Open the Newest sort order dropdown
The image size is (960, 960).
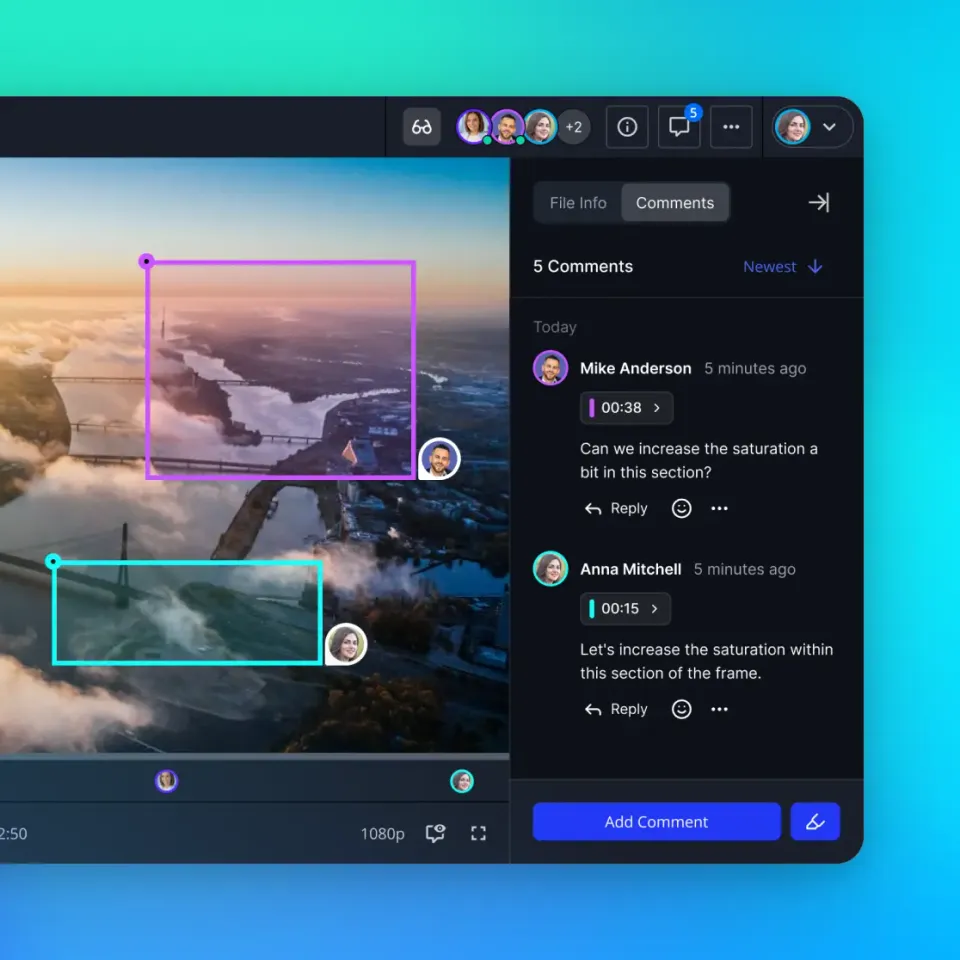click(x=783, y=266)
